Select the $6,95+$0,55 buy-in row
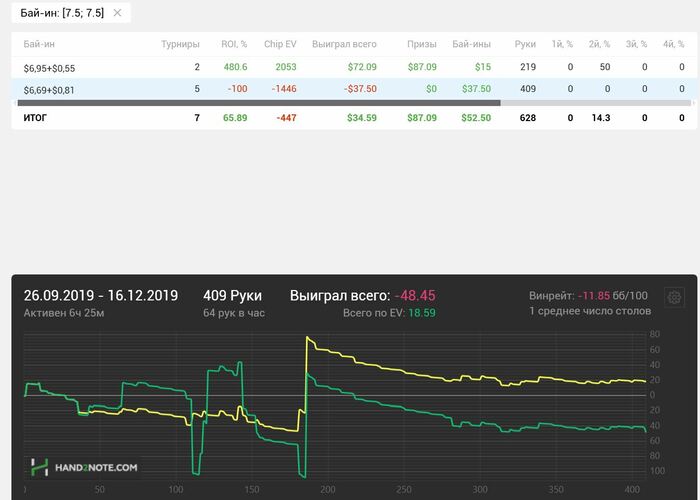This screenshot has width=700, height=500. click(354, 67)
